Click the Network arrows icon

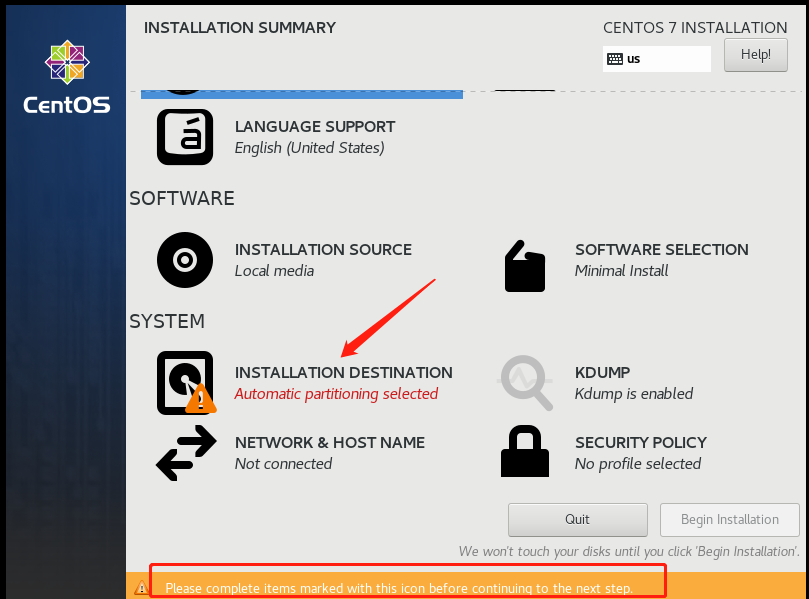pyautogui.click(x=186, y=453)
